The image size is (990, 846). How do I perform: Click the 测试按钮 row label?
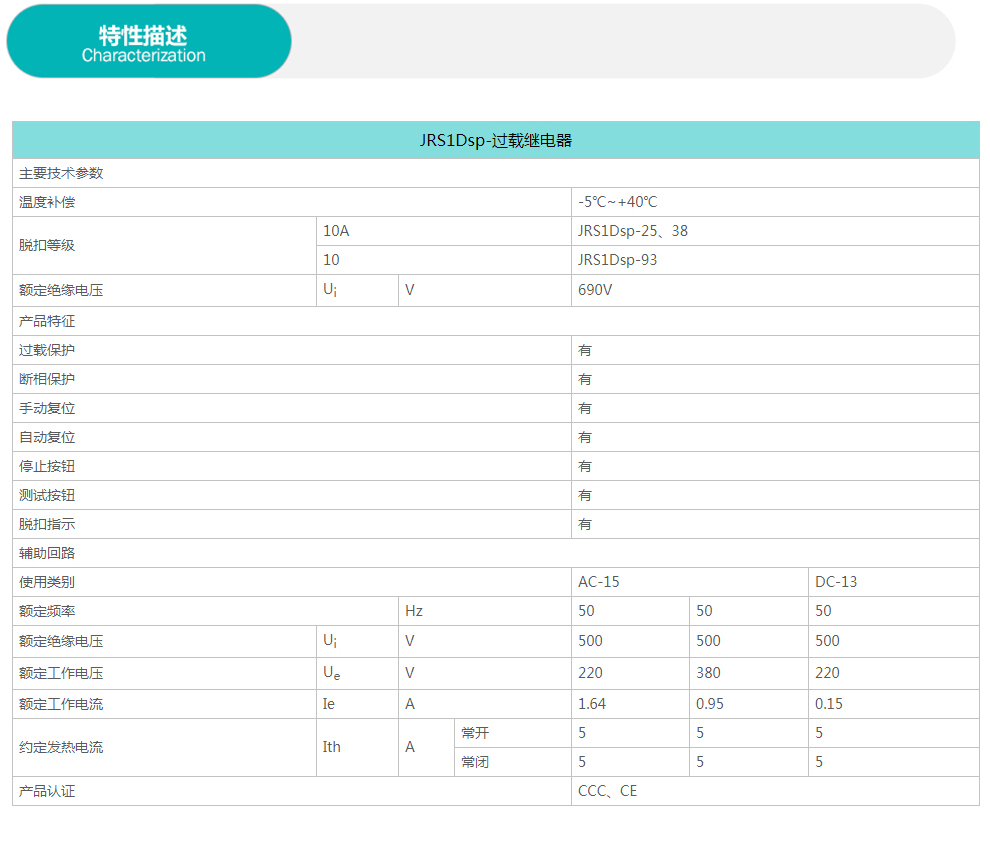(x=47, y=496)
